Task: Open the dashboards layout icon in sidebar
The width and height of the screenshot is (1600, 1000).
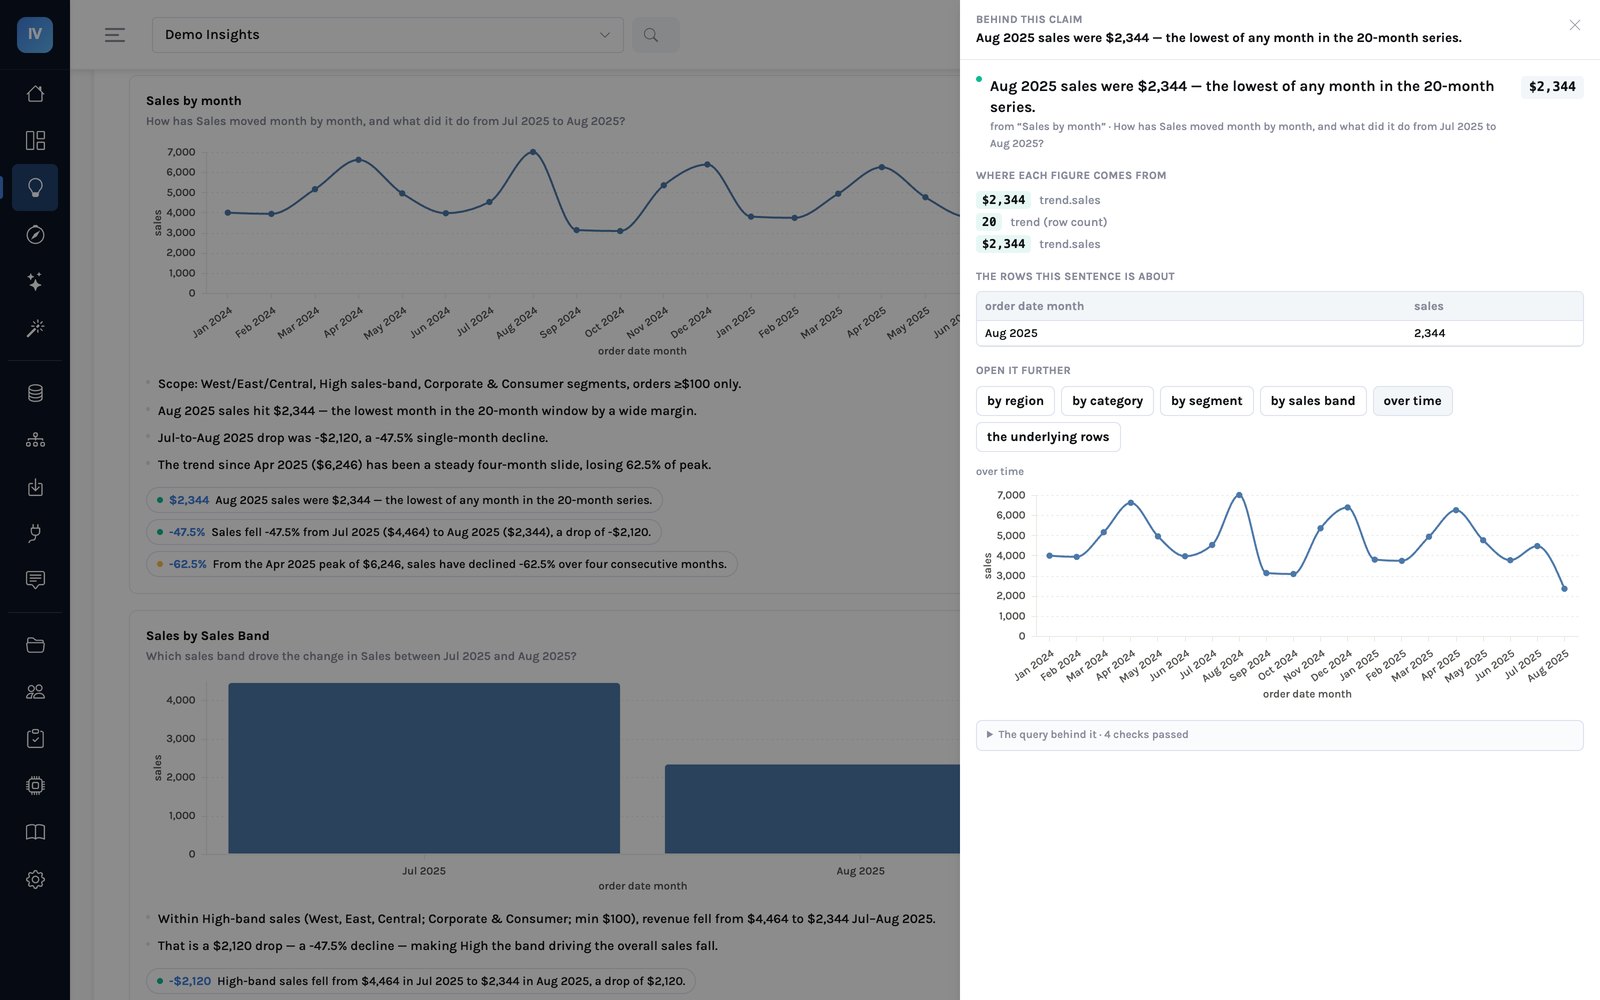Action: (x=35, y=141)
